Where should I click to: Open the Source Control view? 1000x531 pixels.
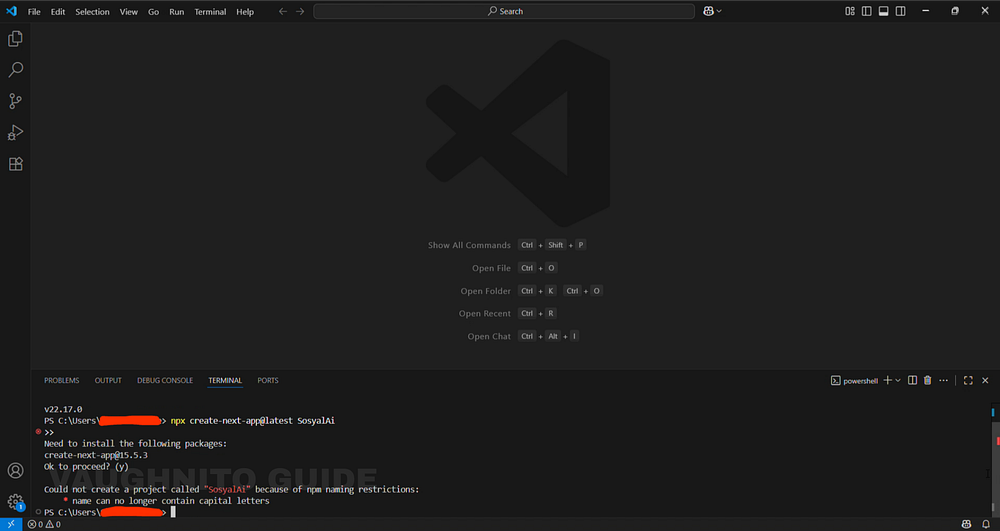coord(15,101)
